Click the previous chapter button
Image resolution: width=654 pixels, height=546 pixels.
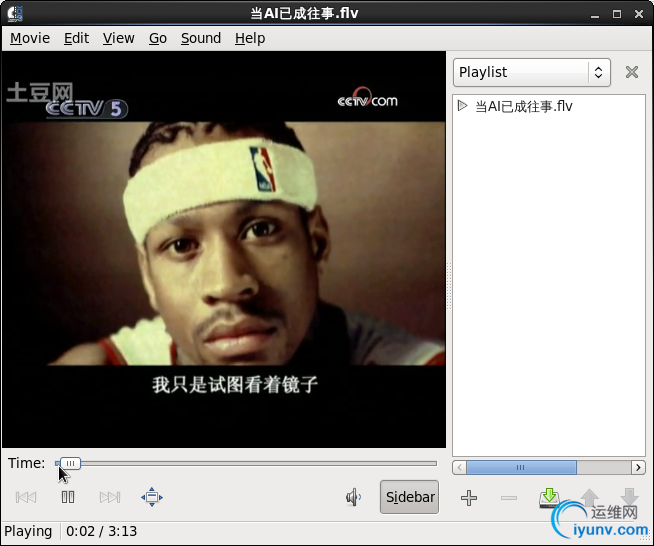26,497
